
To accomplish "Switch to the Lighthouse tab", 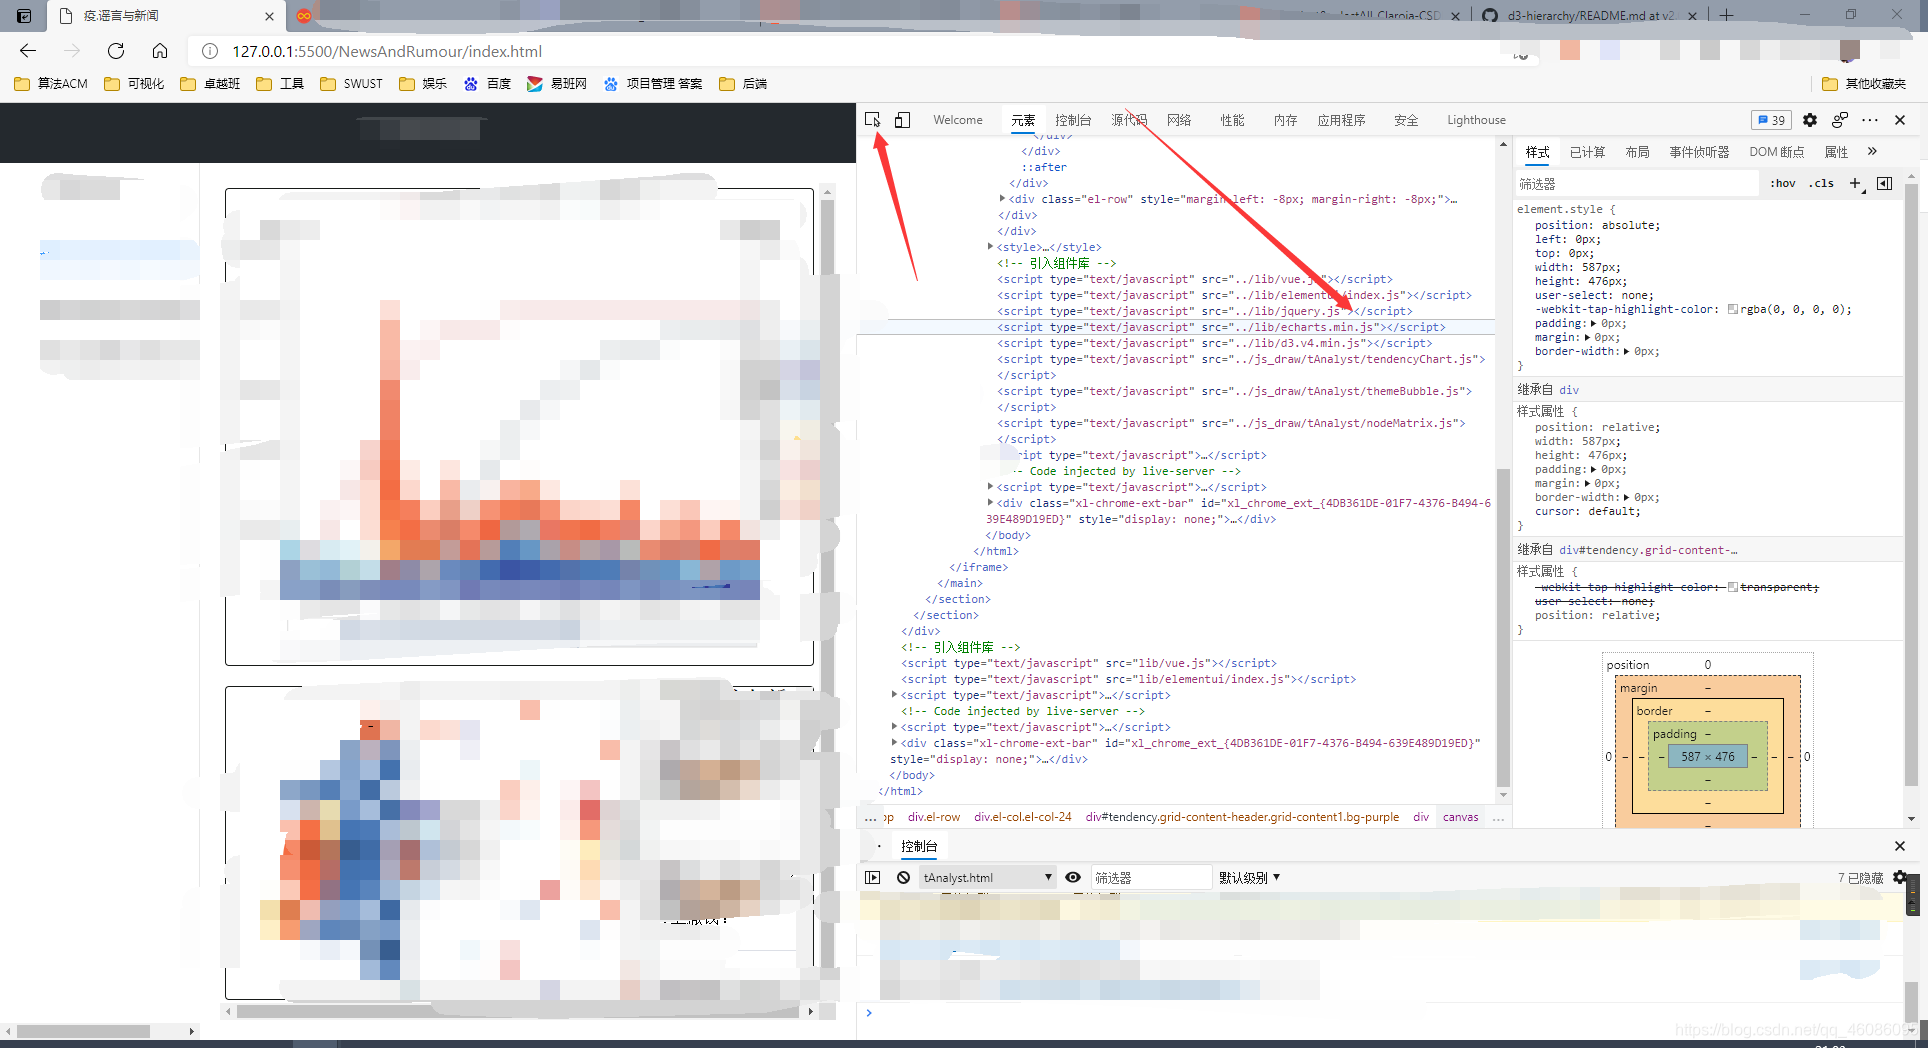I will point(1476,120).
